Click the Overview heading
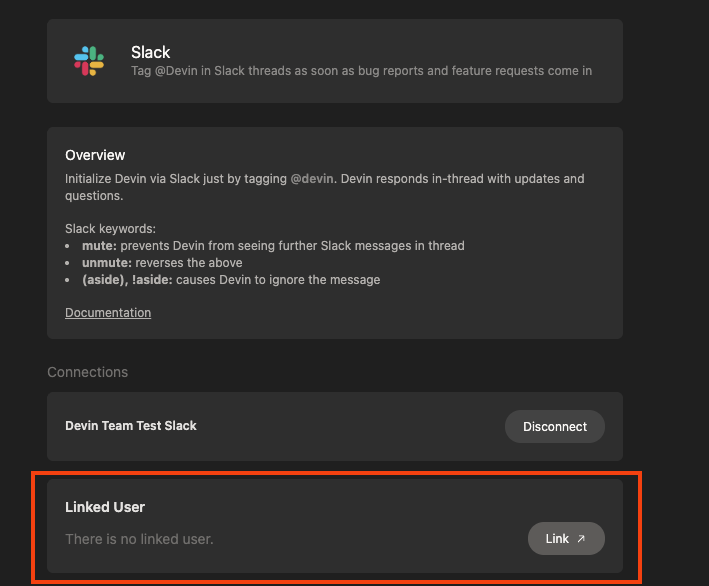709x586 pixels. tap(95, 155)
